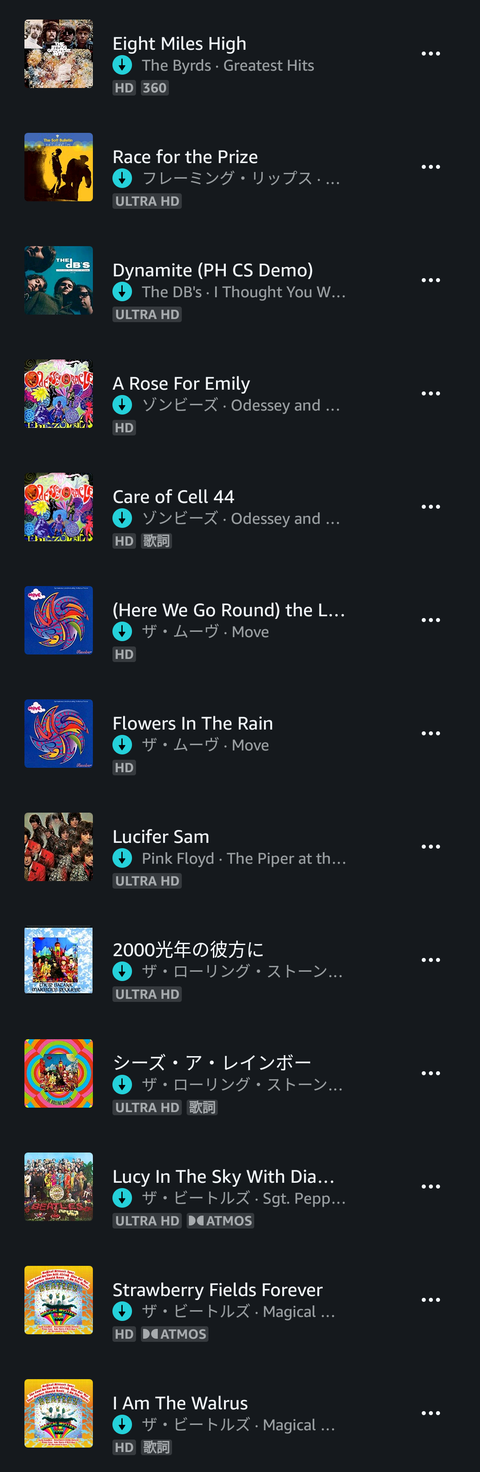Open more options for Eight Miles High

pyautogui.click(x=431, y=54)
